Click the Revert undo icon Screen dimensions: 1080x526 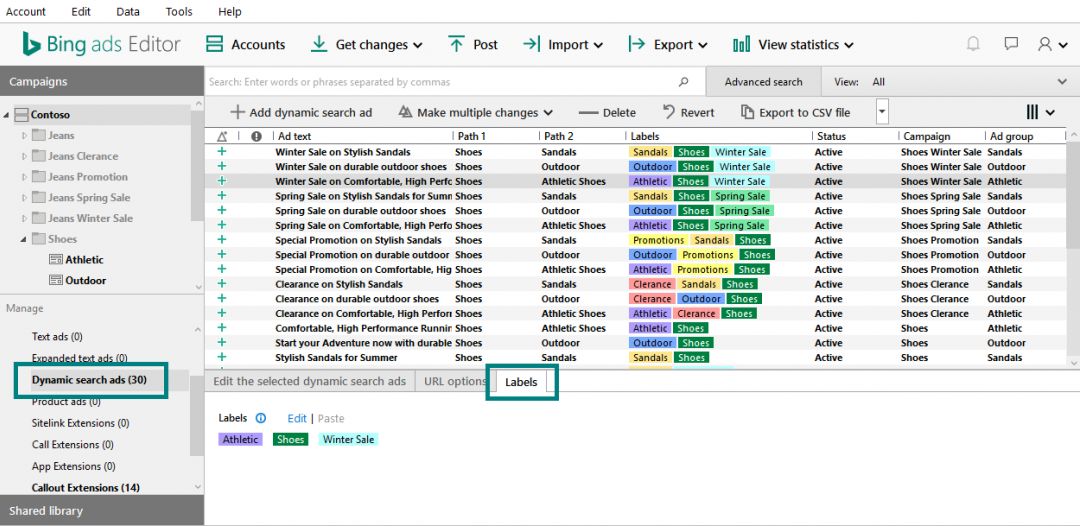pos(669,113)
